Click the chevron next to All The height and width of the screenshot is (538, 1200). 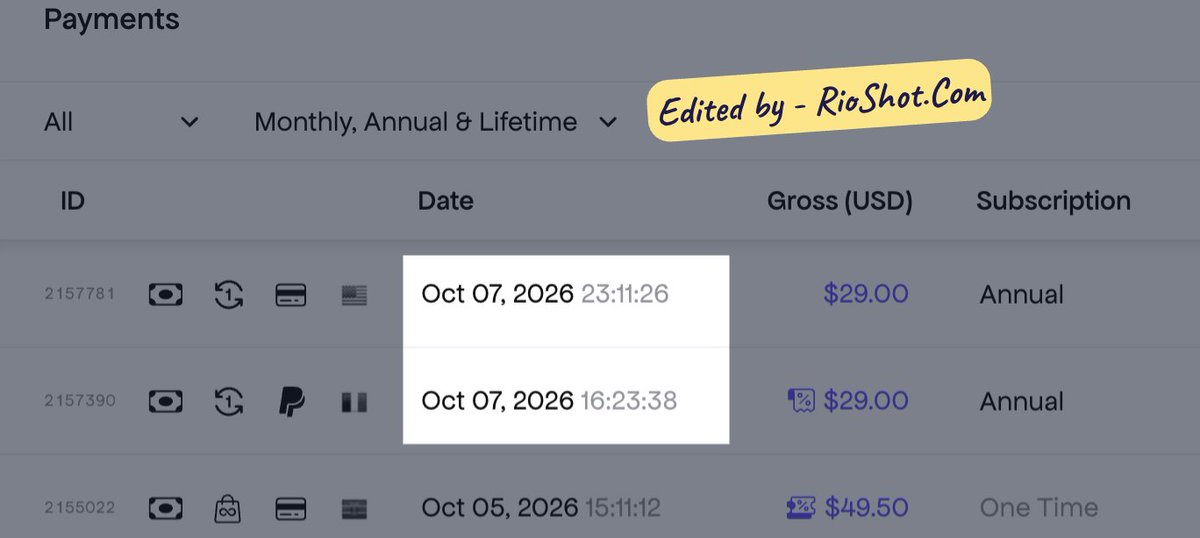188,122
